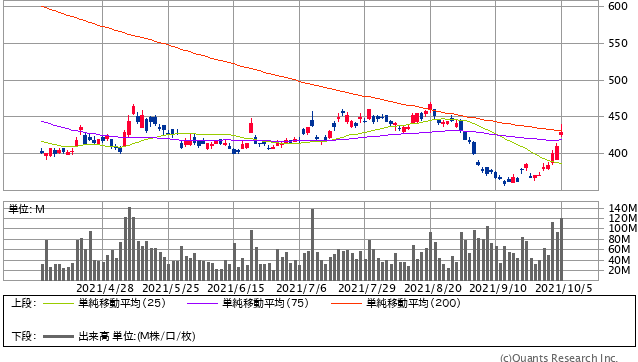Click the 2021/6/15 date label
This screenshot has width=638, height=362.
pyautogui.click(x=236, y=288)
